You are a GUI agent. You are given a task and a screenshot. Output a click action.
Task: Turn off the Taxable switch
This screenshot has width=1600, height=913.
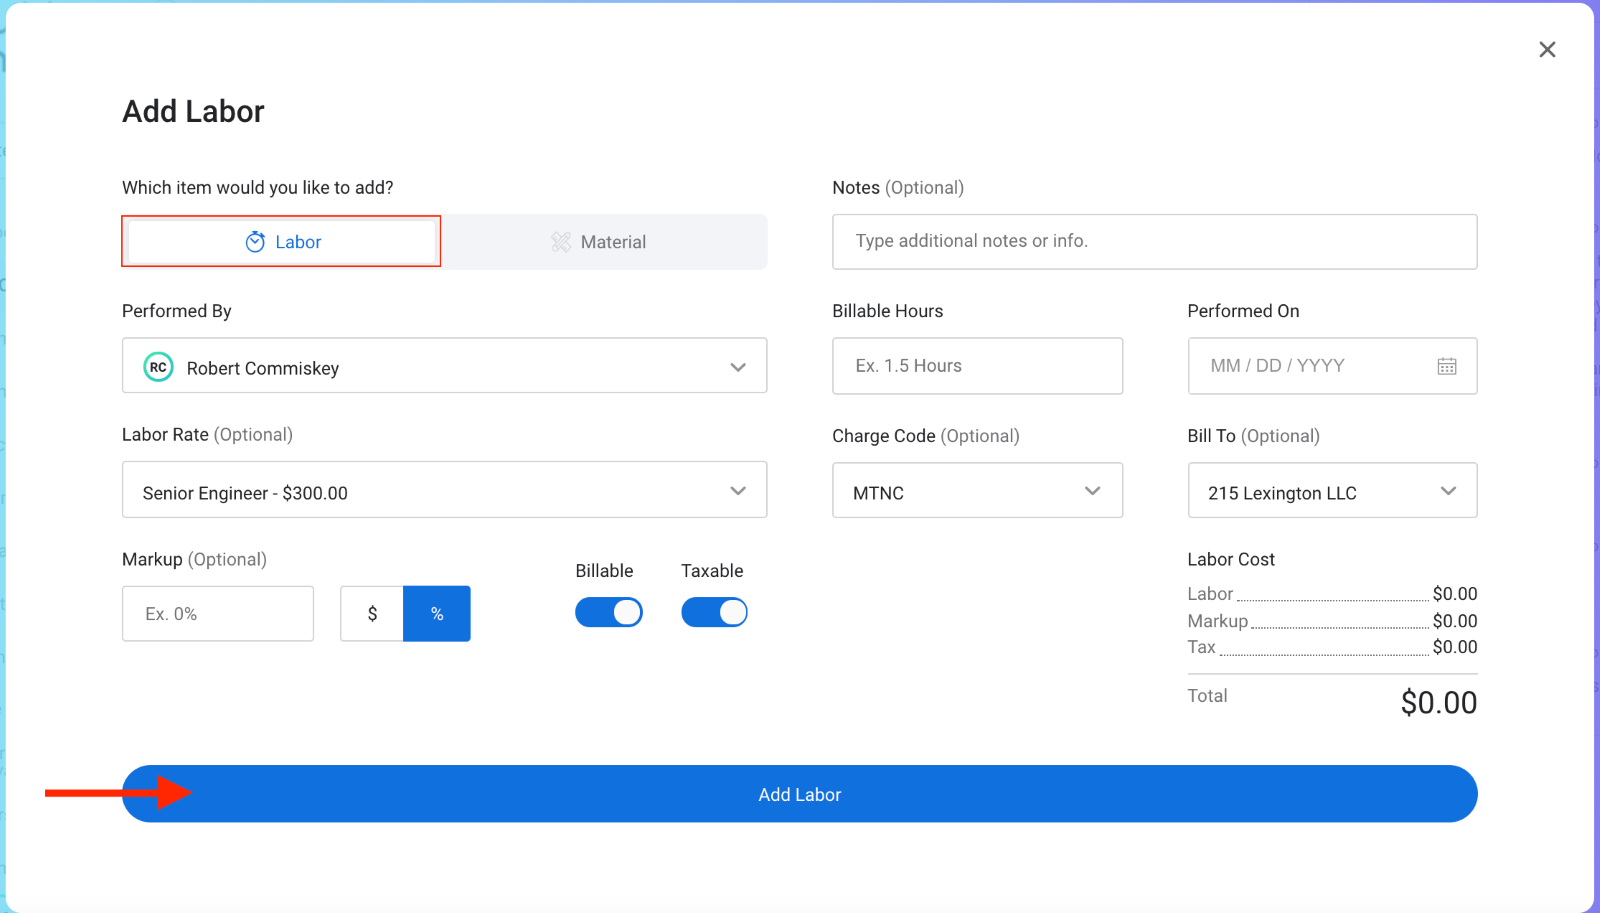tap(714, 612)
